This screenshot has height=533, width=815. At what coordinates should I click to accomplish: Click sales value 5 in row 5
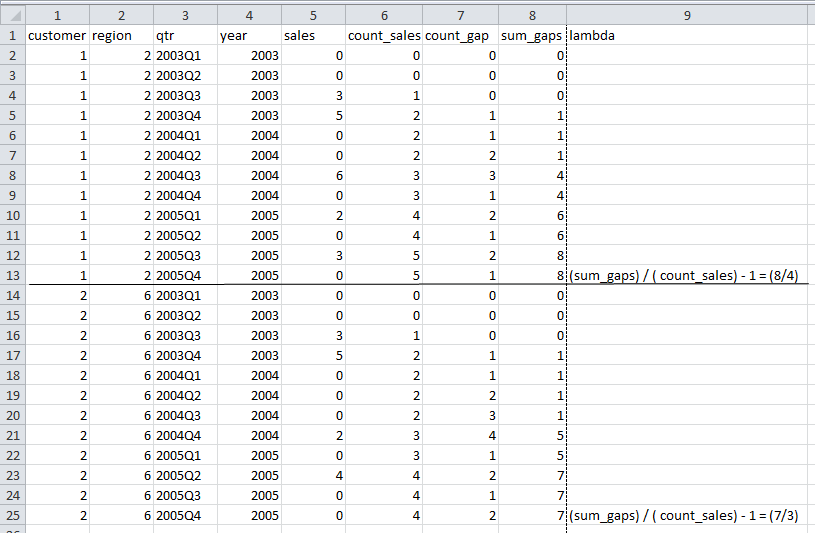tap(313, 115)
